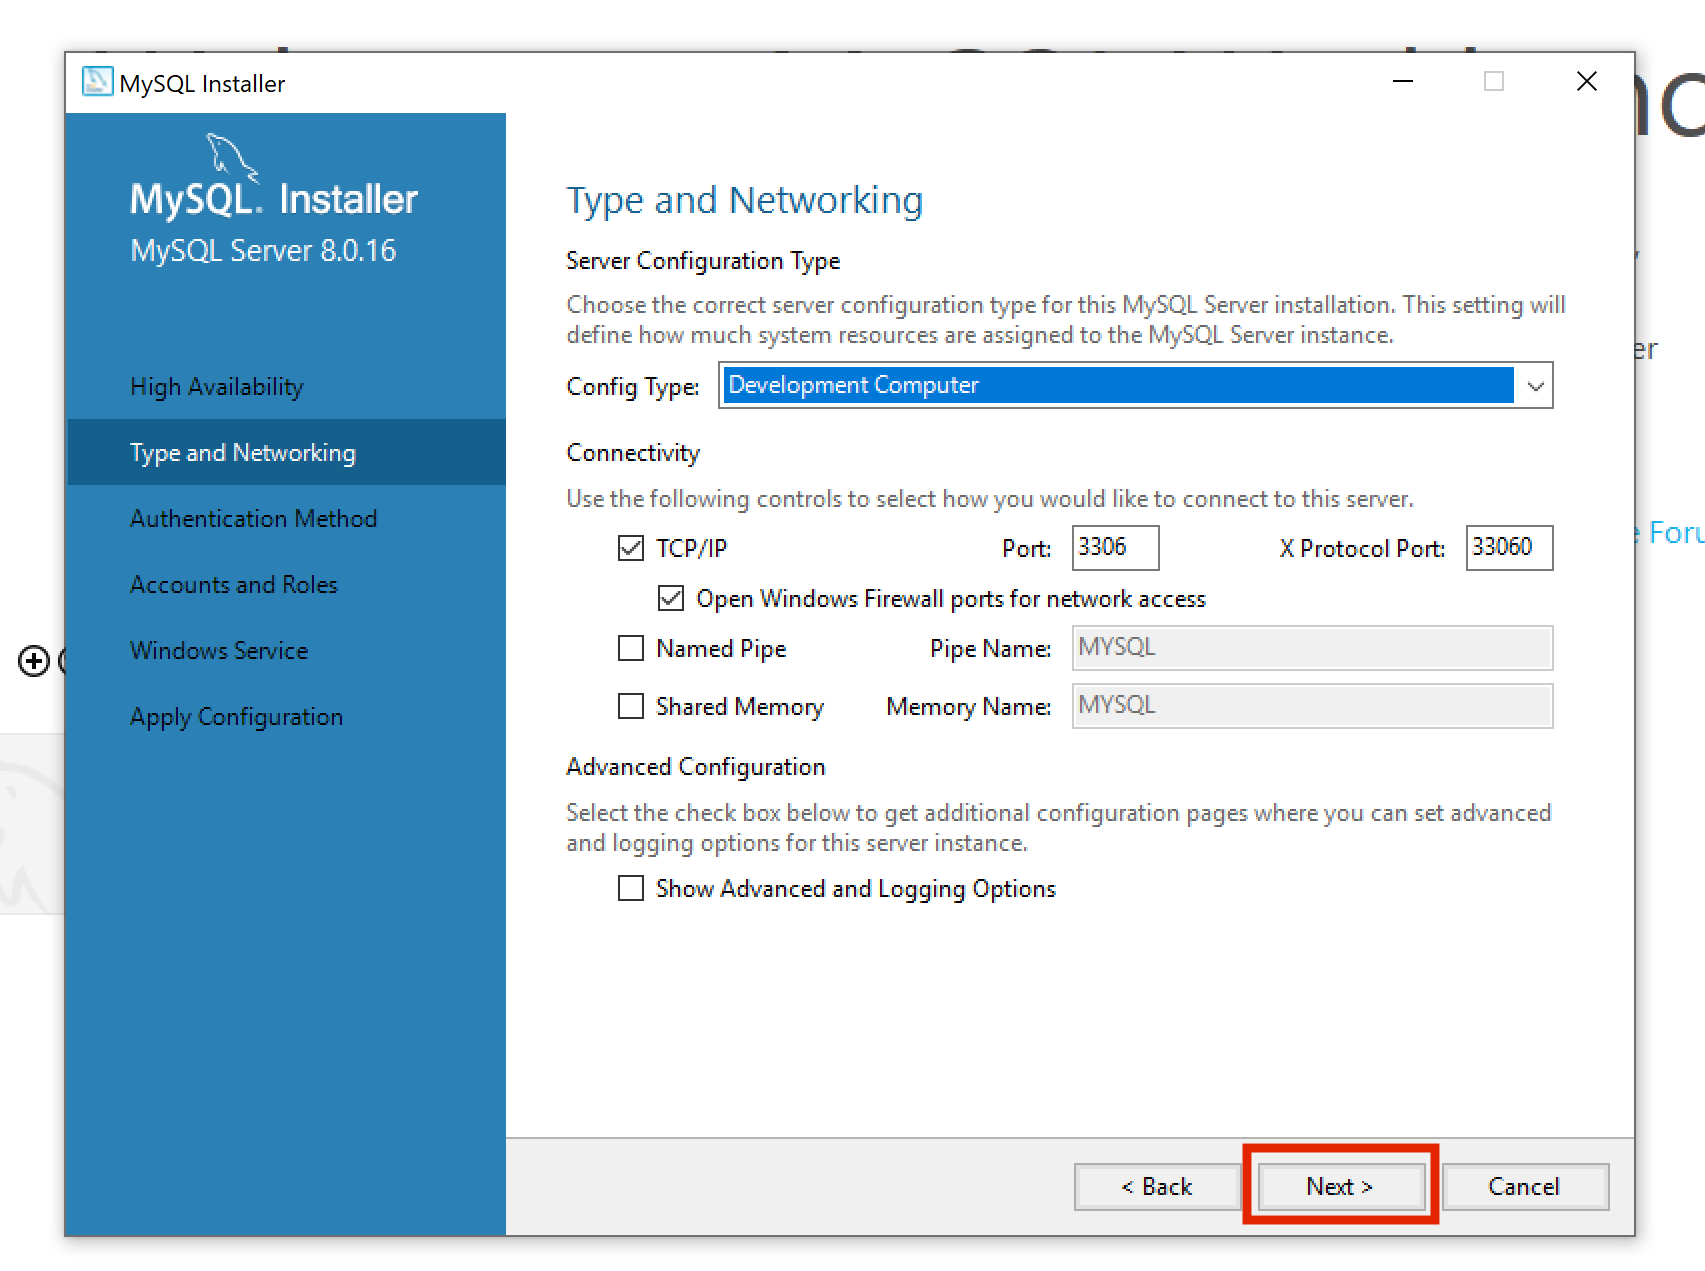Click the Memory Name field

pyautogui.click(x=1312, y=705)
